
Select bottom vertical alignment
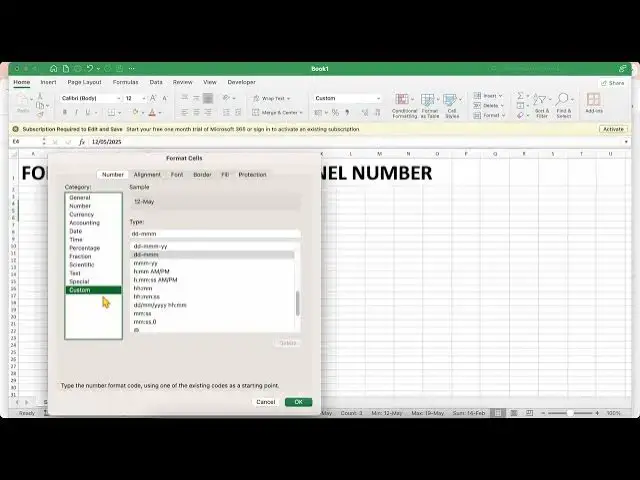pyautogui.click(x=208, y=98)
